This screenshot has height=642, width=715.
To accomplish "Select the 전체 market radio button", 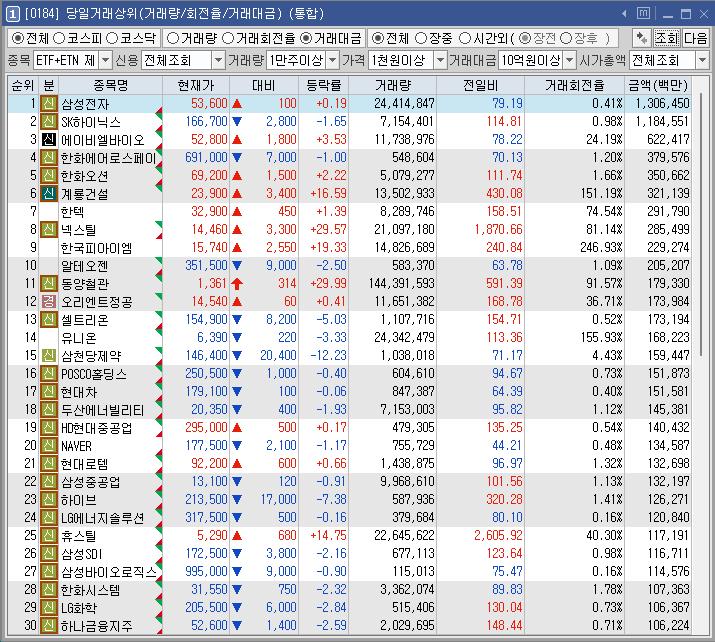I will 18,38.
